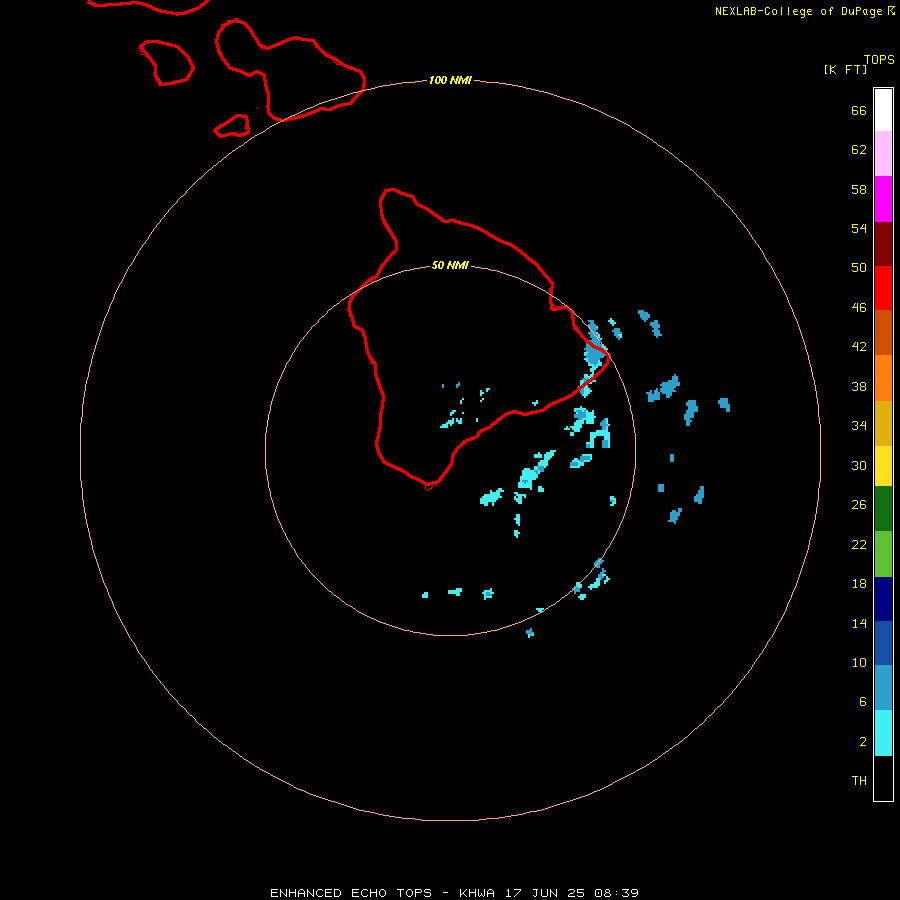The height and width of the screenshot is (900, 900).
Task: Click the 38 legend value label
Action: pos(859,386)
